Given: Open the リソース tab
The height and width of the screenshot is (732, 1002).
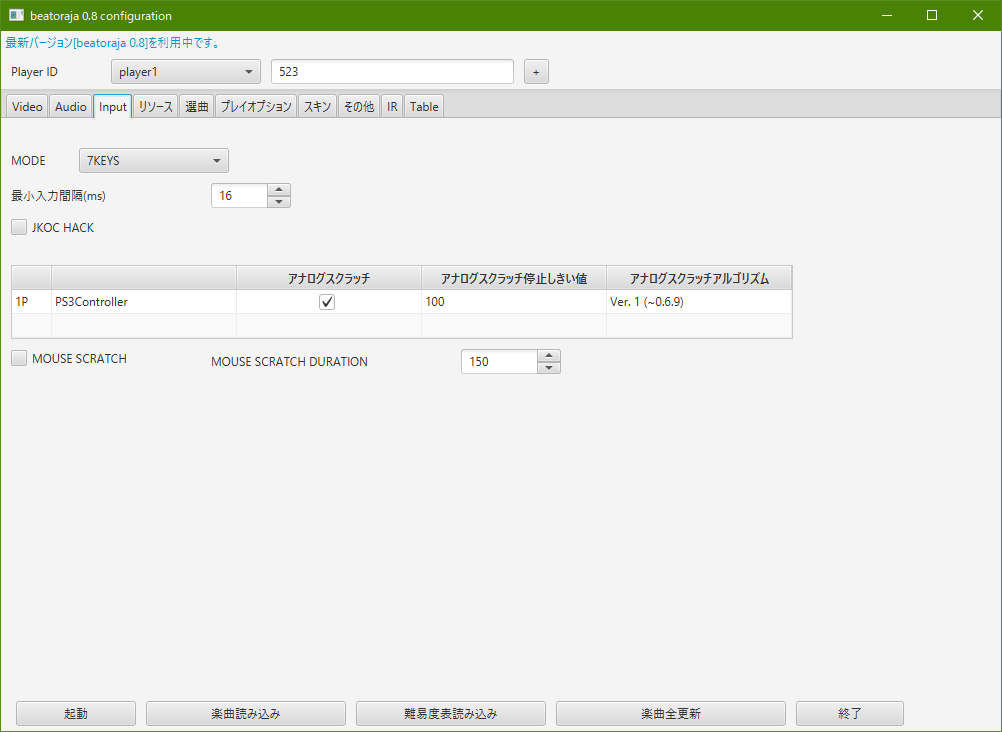Looking at the screenshot, I should [x=156, y=107].
